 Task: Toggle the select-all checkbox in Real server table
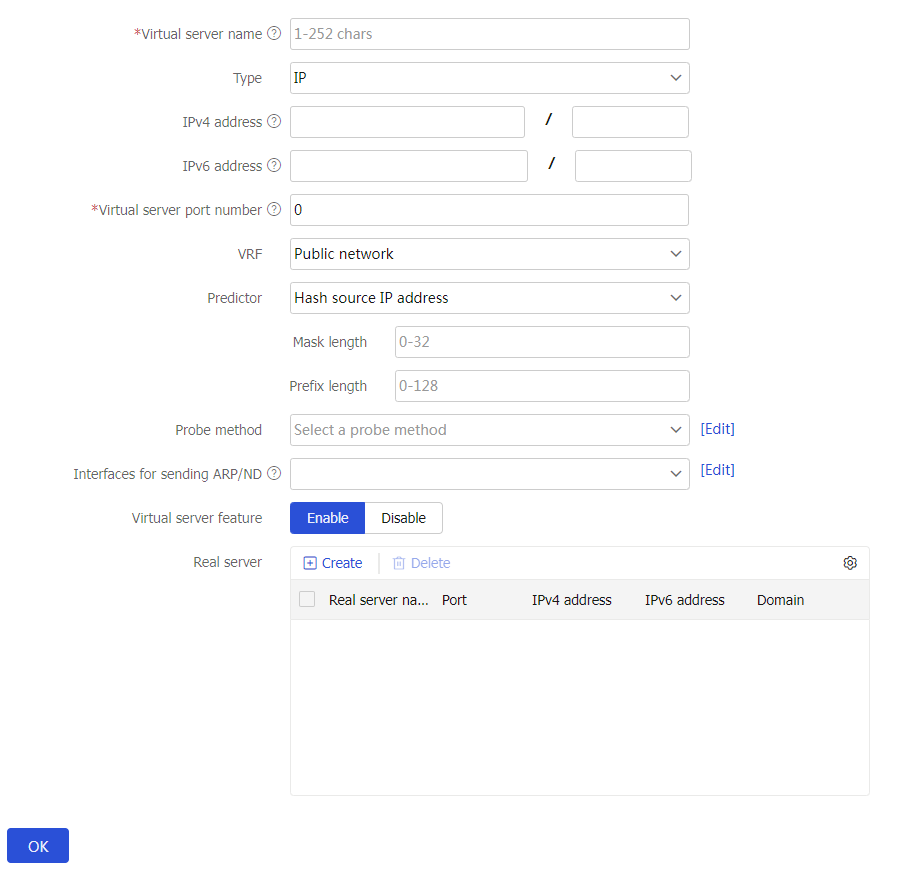coord(307,599)
